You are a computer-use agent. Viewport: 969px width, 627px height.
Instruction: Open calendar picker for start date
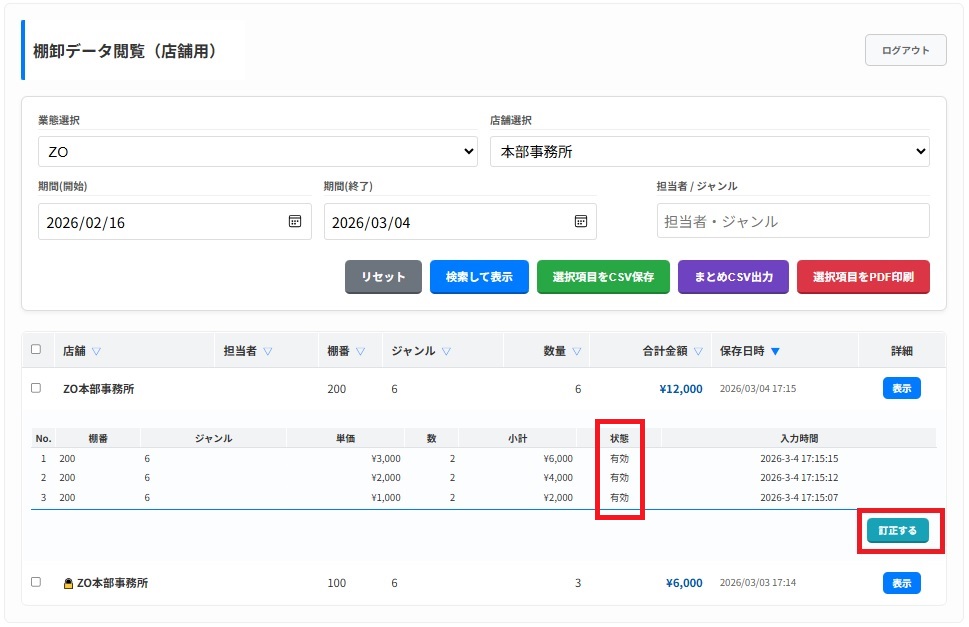click(295, 222)
